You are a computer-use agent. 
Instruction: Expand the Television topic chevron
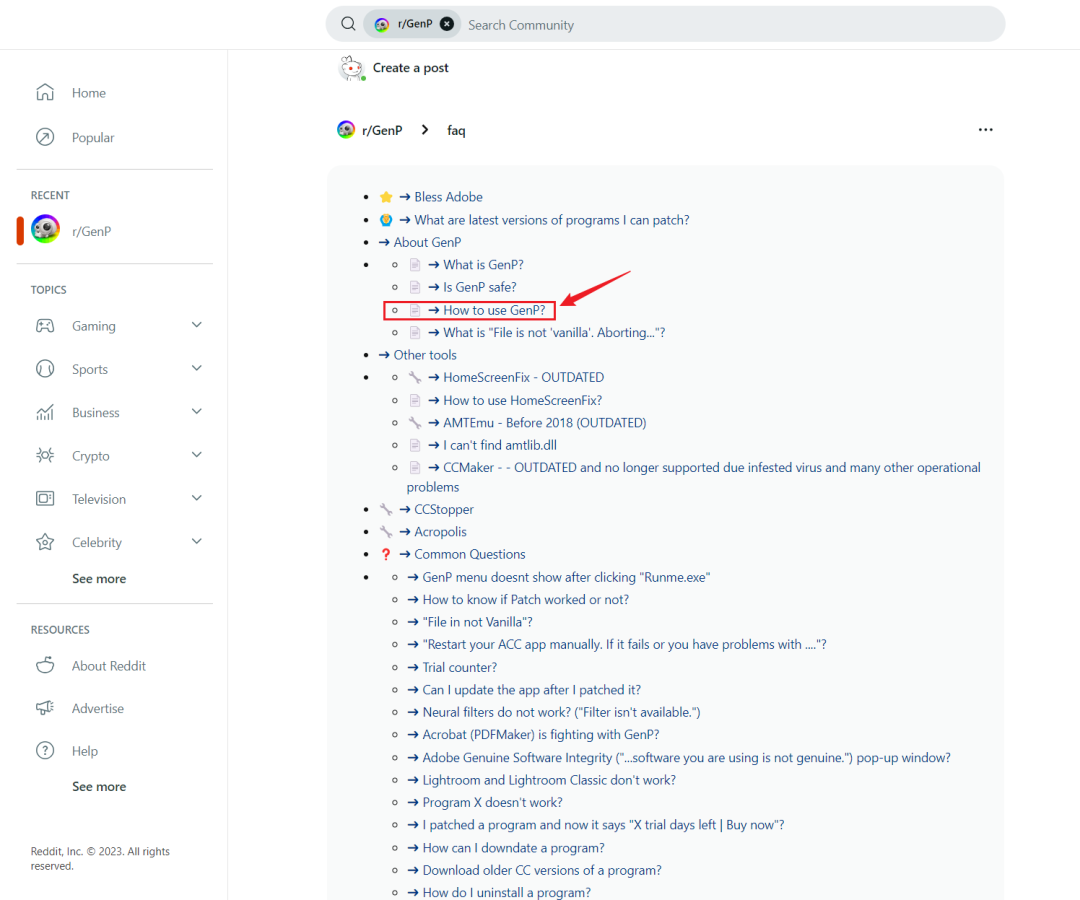(x=197, y=498)
